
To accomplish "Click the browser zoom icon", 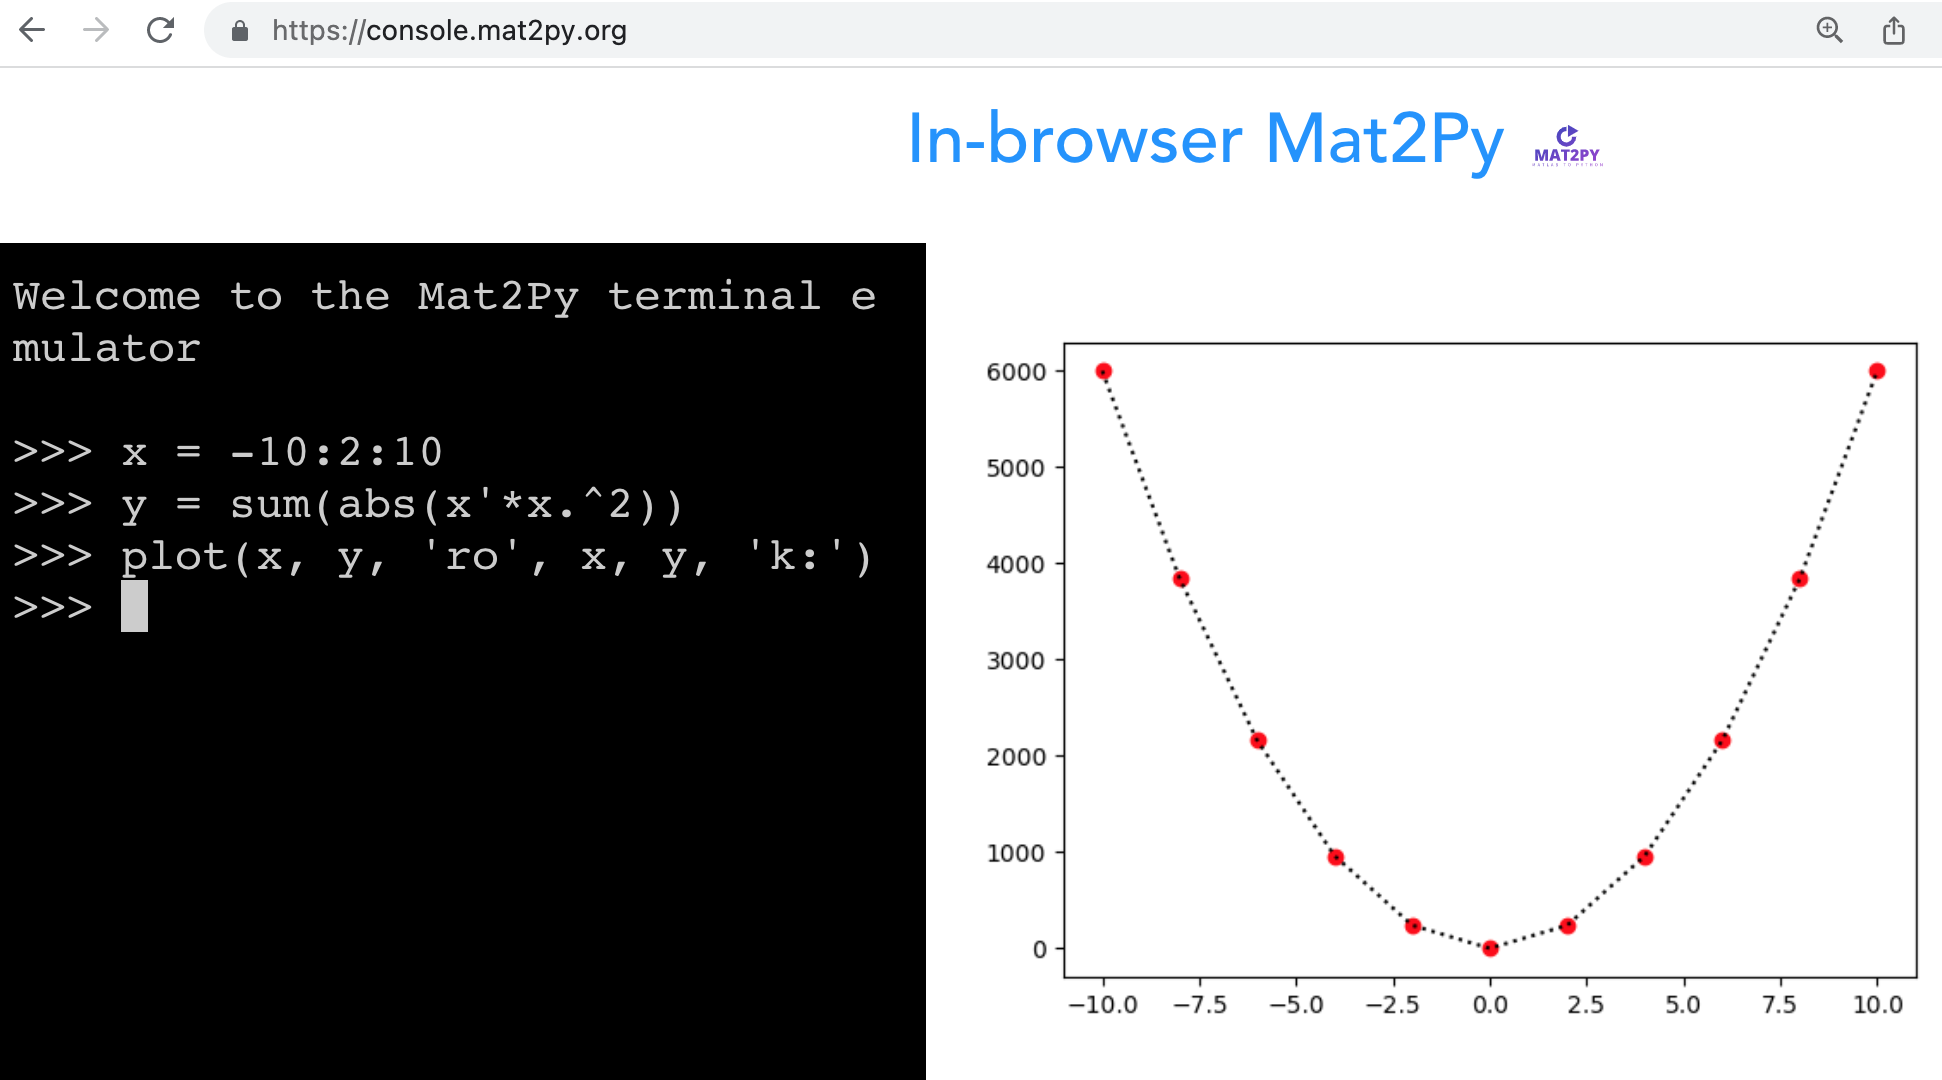I will pos(1826,29).
